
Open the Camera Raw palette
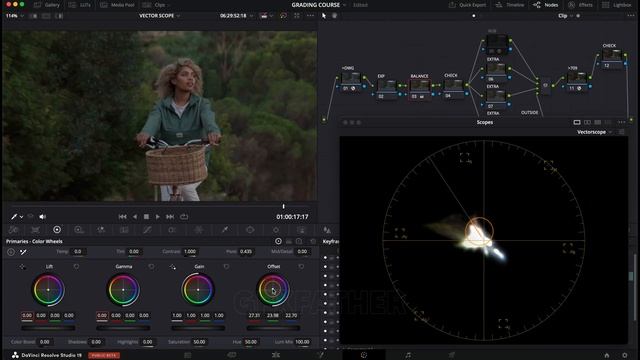tap(13, 230)
